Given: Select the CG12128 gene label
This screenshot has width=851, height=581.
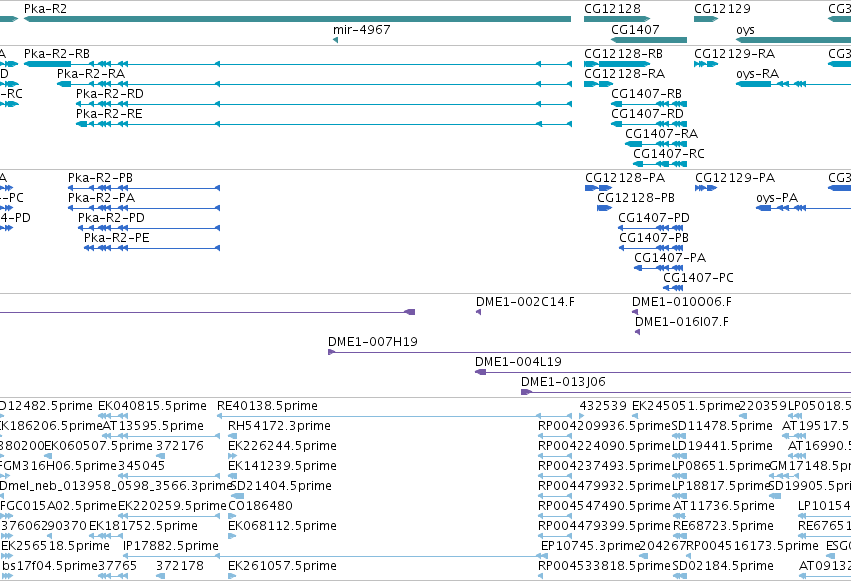Looking at the screenshot, I should coord(612,9).
